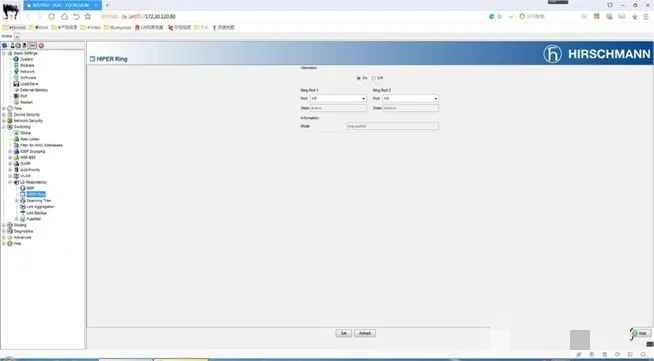This screenshot has width=654, height=361.
Task: Click the Reload button
Action: [x=365, y=333]
